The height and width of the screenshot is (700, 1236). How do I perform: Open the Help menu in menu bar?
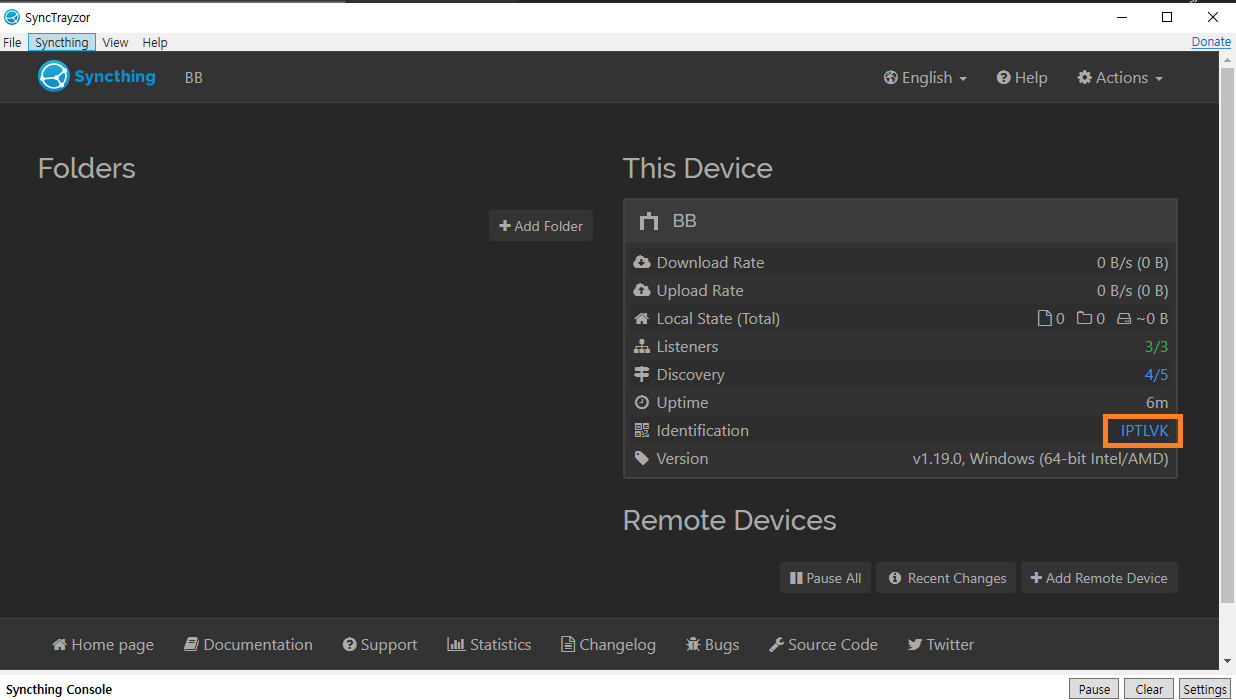155,42
